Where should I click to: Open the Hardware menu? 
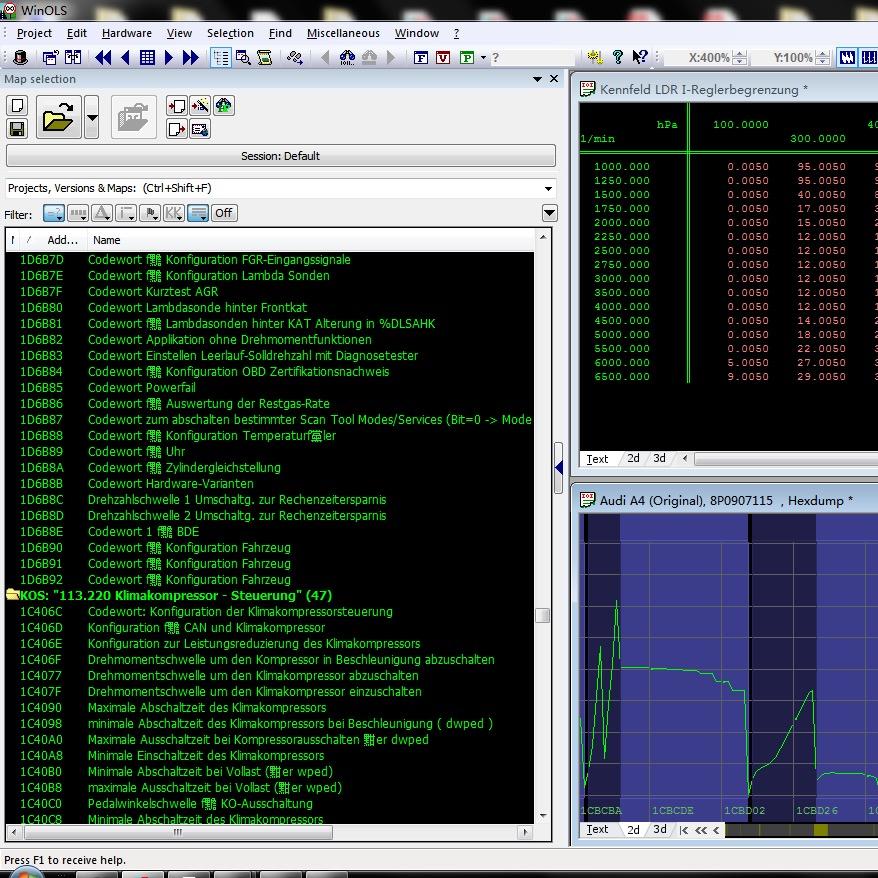127,33
